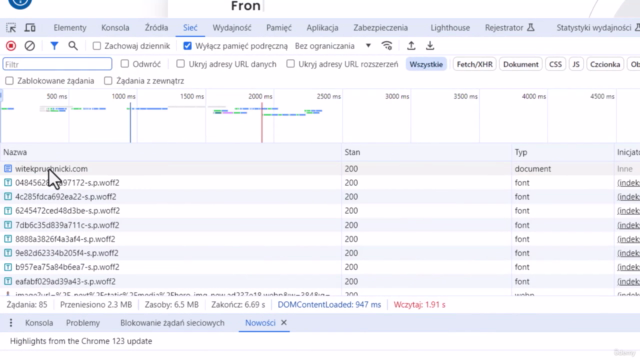The width and height of the screenshot is (640, 360).
Task: Filter by Dokument type
Action: click(521, 64)
